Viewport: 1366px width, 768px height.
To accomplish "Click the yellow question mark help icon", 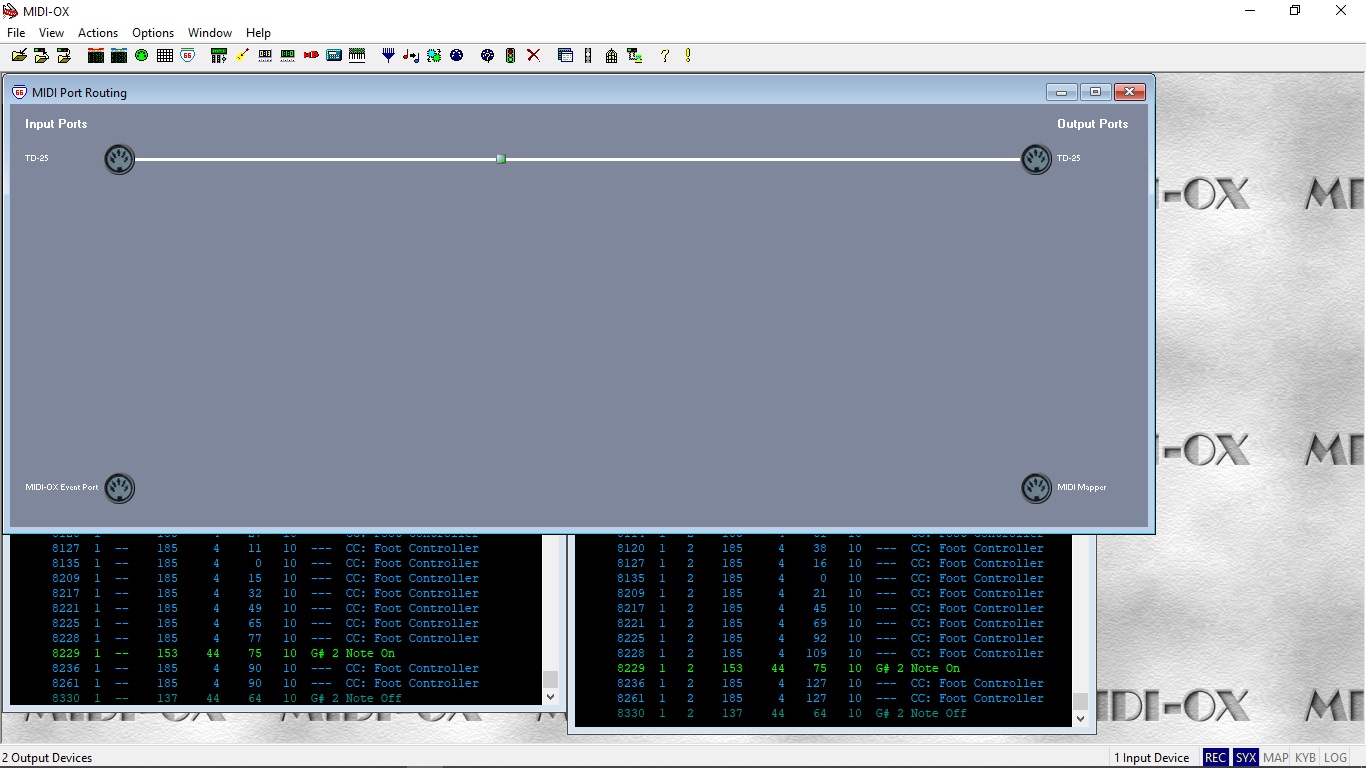I will [x=665, y=56].
